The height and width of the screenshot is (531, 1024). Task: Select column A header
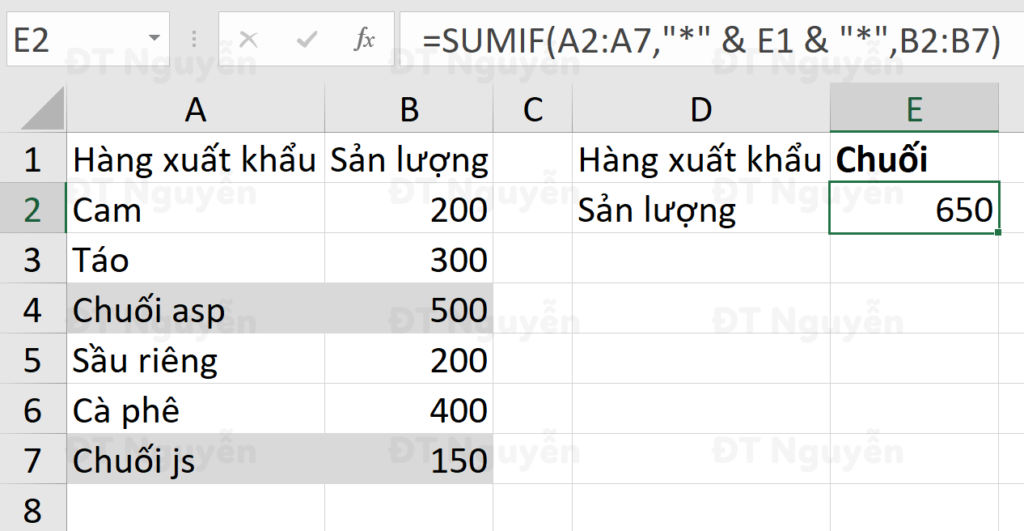(196, 109)
